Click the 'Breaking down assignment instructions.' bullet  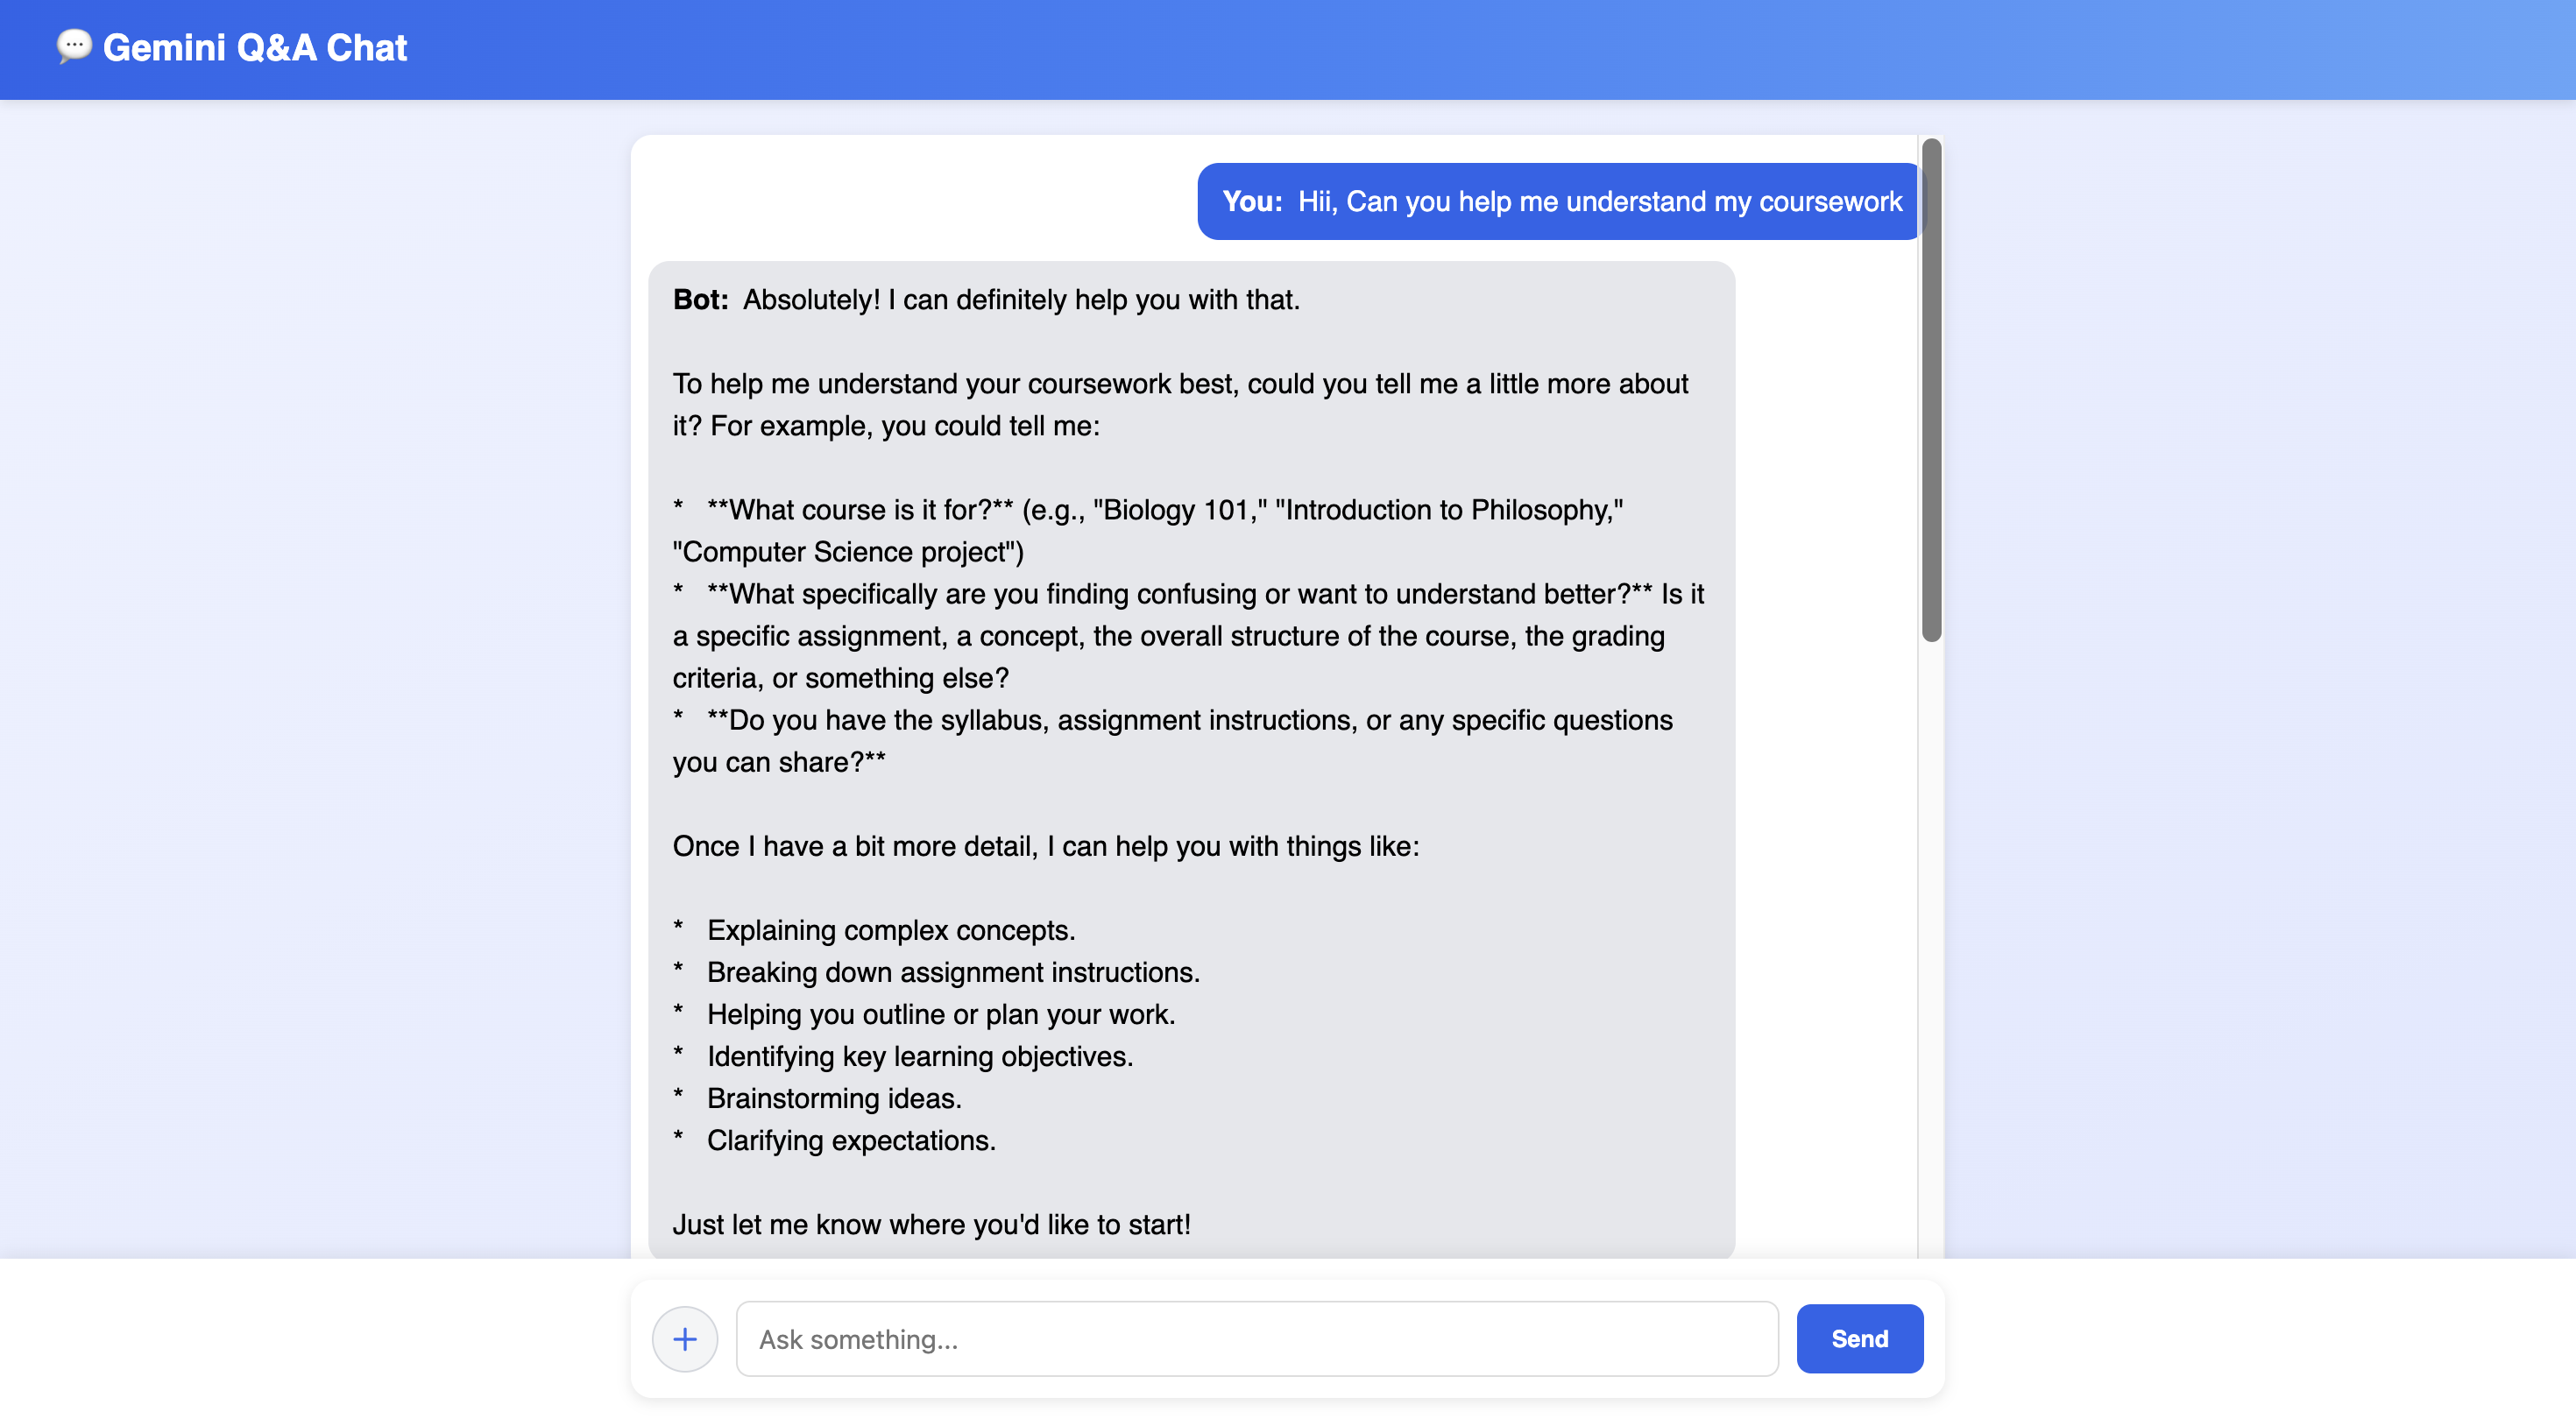click(x=952, y=972)
